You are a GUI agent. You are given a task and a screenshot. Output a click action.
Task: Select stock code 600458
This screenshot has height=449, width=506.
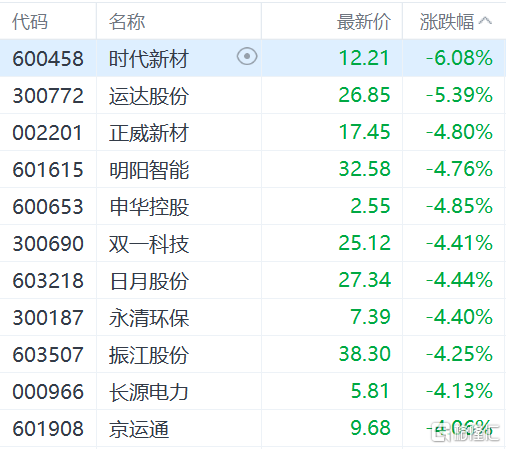48,59
